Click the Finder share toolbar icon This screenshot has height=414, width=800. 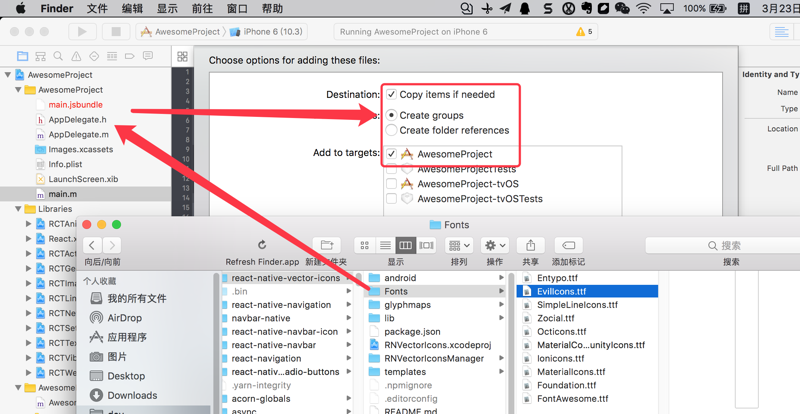pos(531,246)
